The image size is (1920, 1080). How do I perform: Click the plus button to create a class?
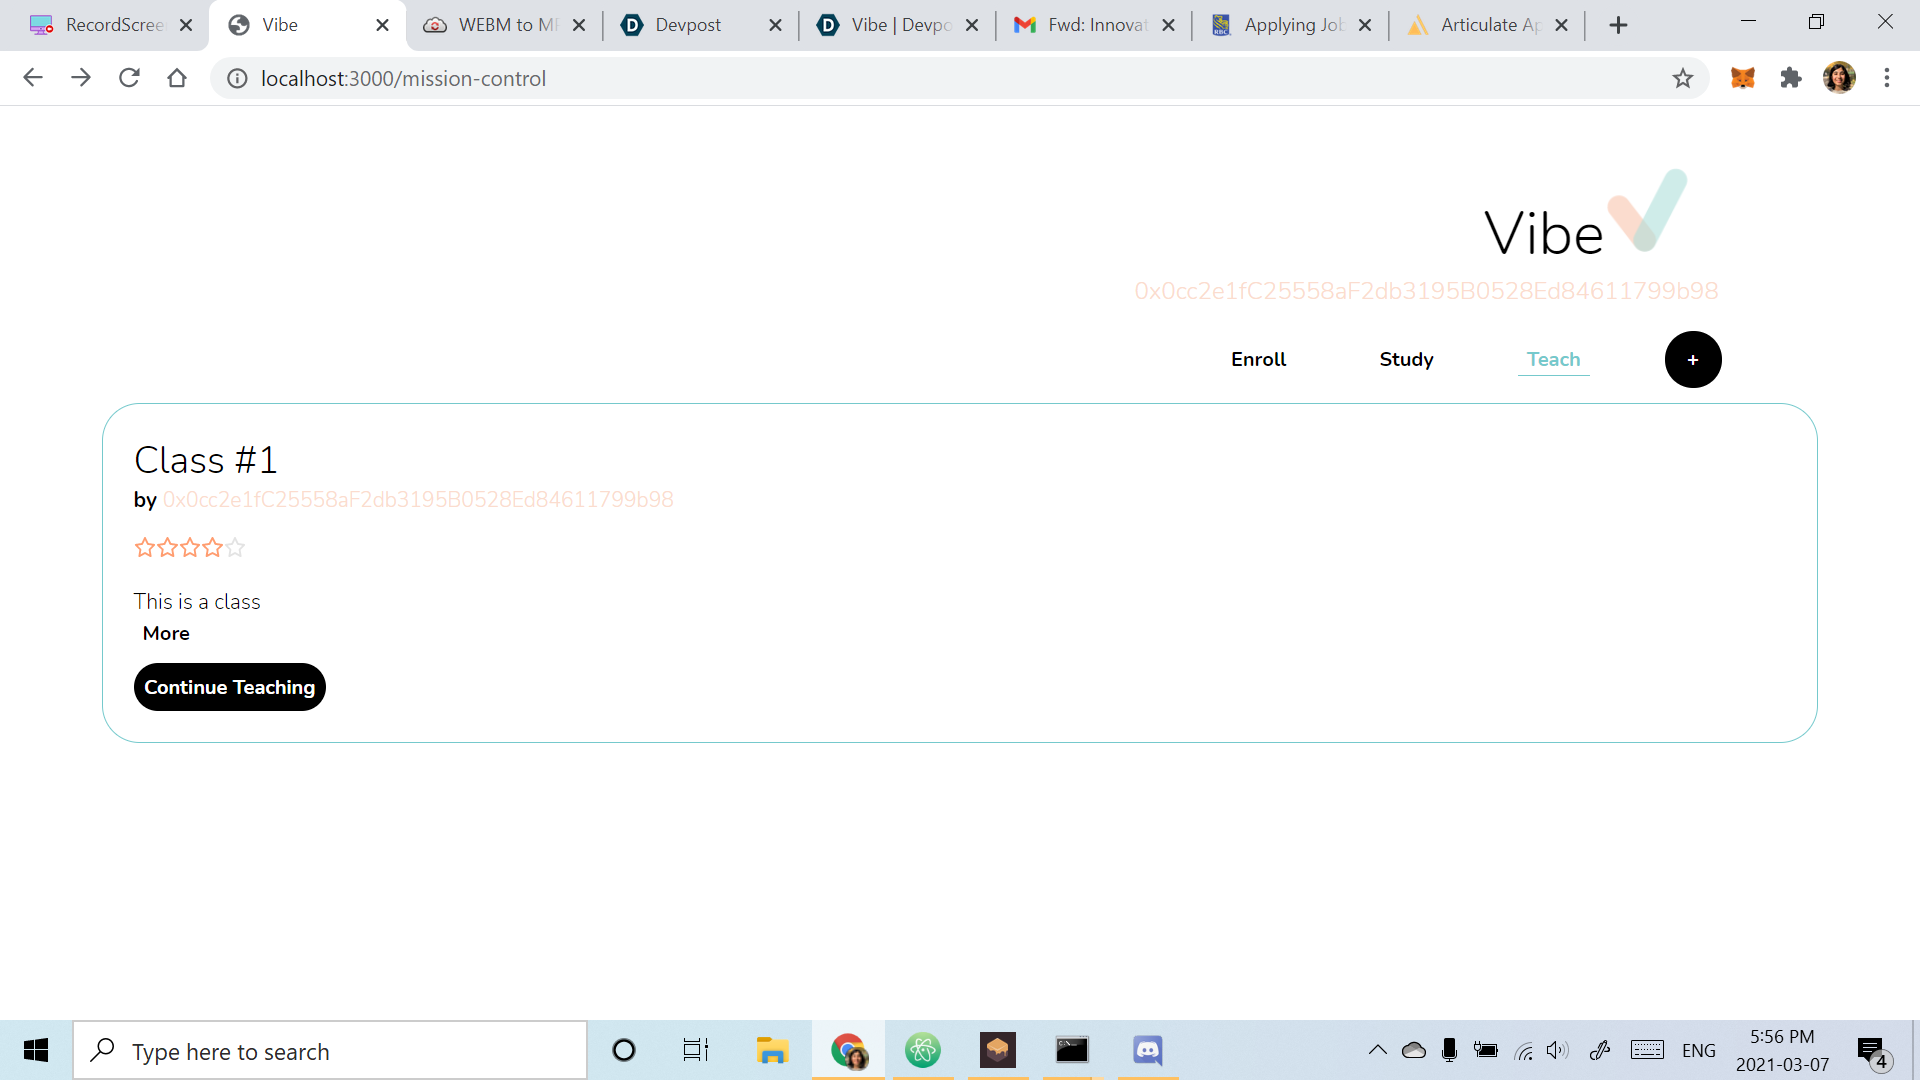coord(1692,359)
